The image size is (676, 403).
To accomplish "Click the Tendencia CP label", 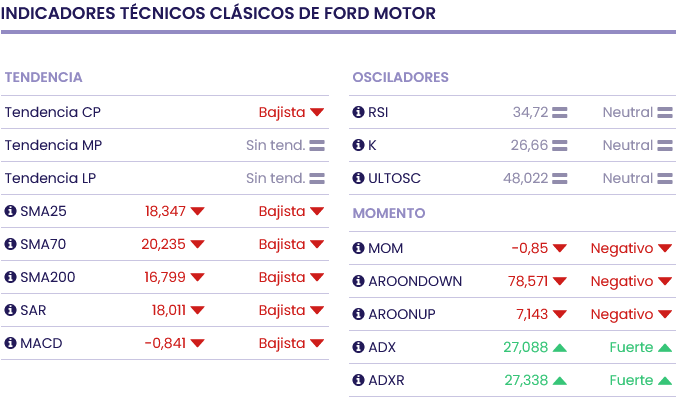I will click(52, 112).
